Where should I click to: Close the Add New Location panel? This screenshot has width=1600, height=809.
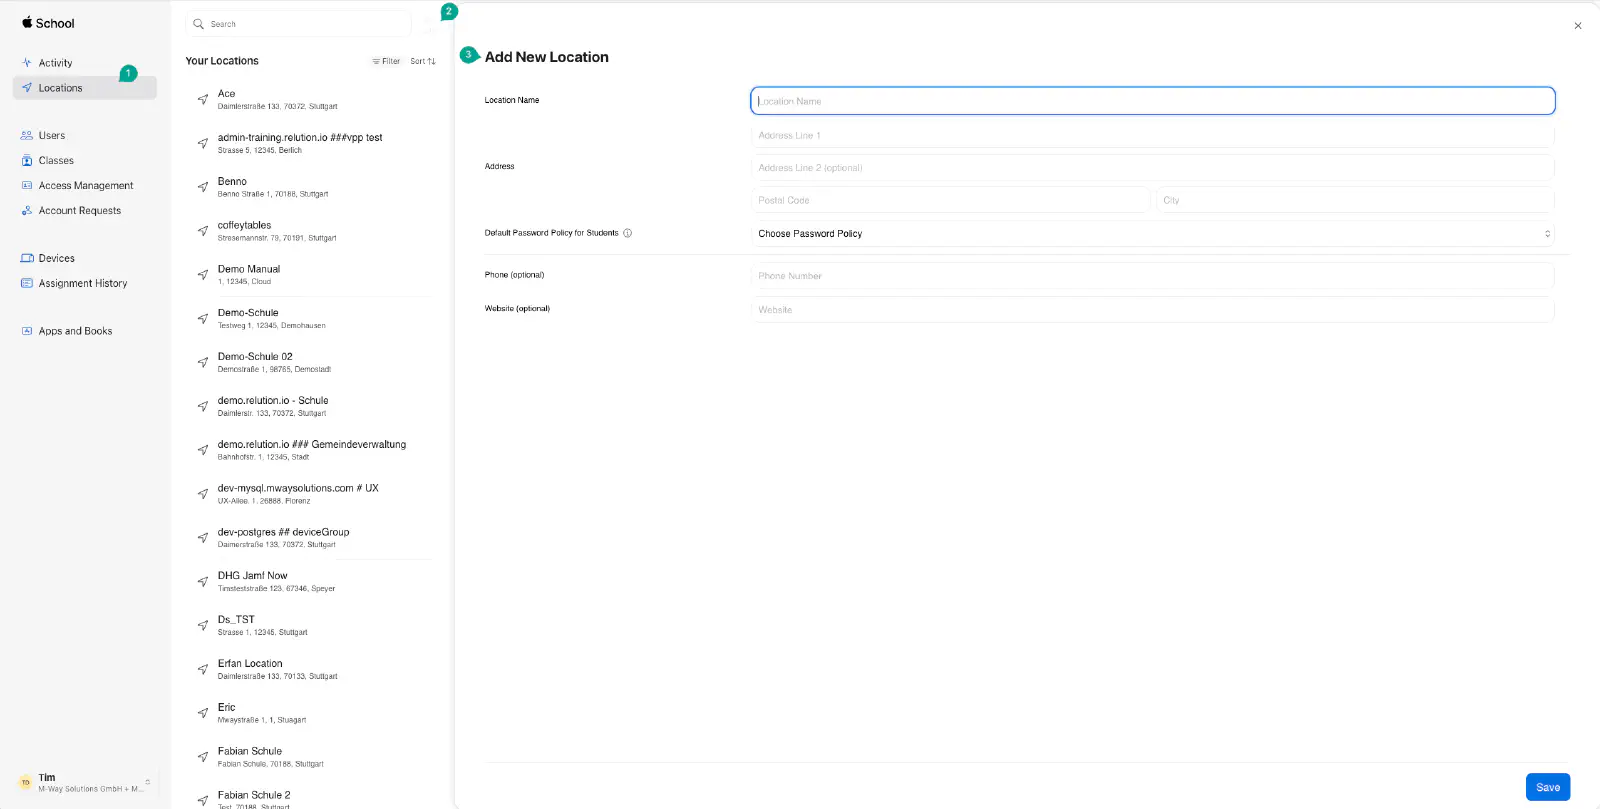(1578, 26)
